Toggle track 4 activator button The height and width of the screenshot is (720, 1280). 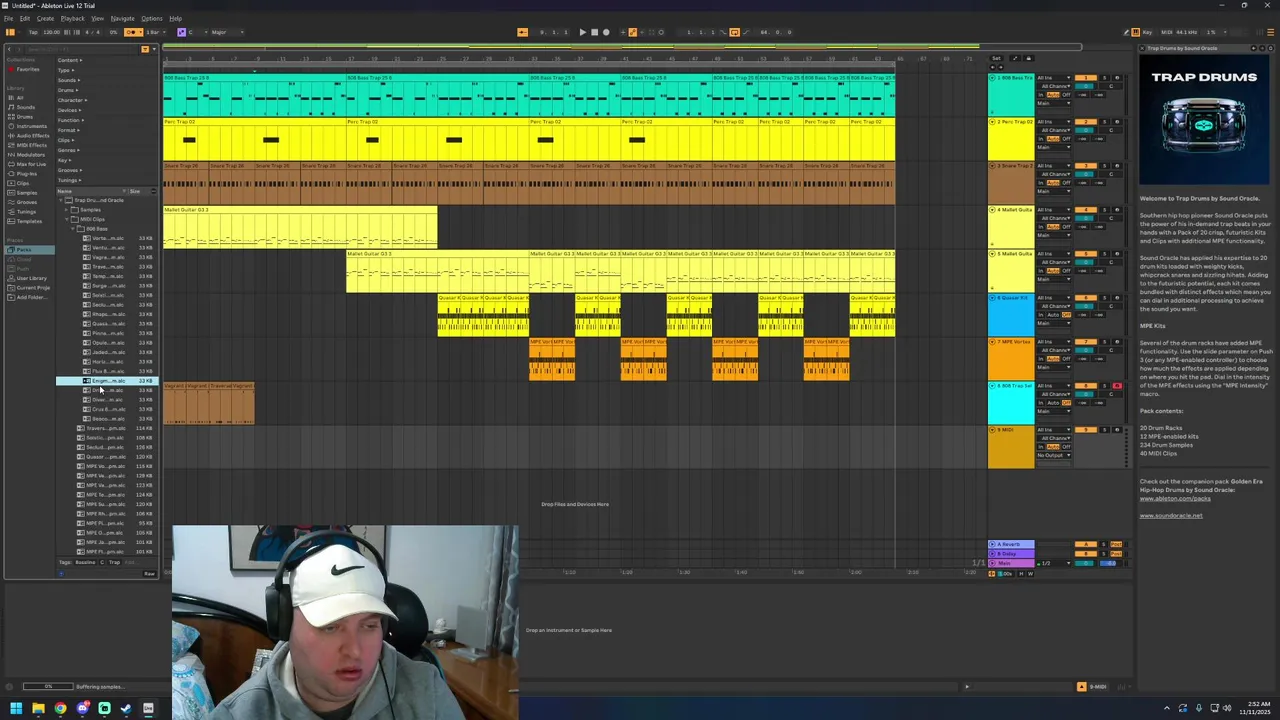coord(1085,210)
